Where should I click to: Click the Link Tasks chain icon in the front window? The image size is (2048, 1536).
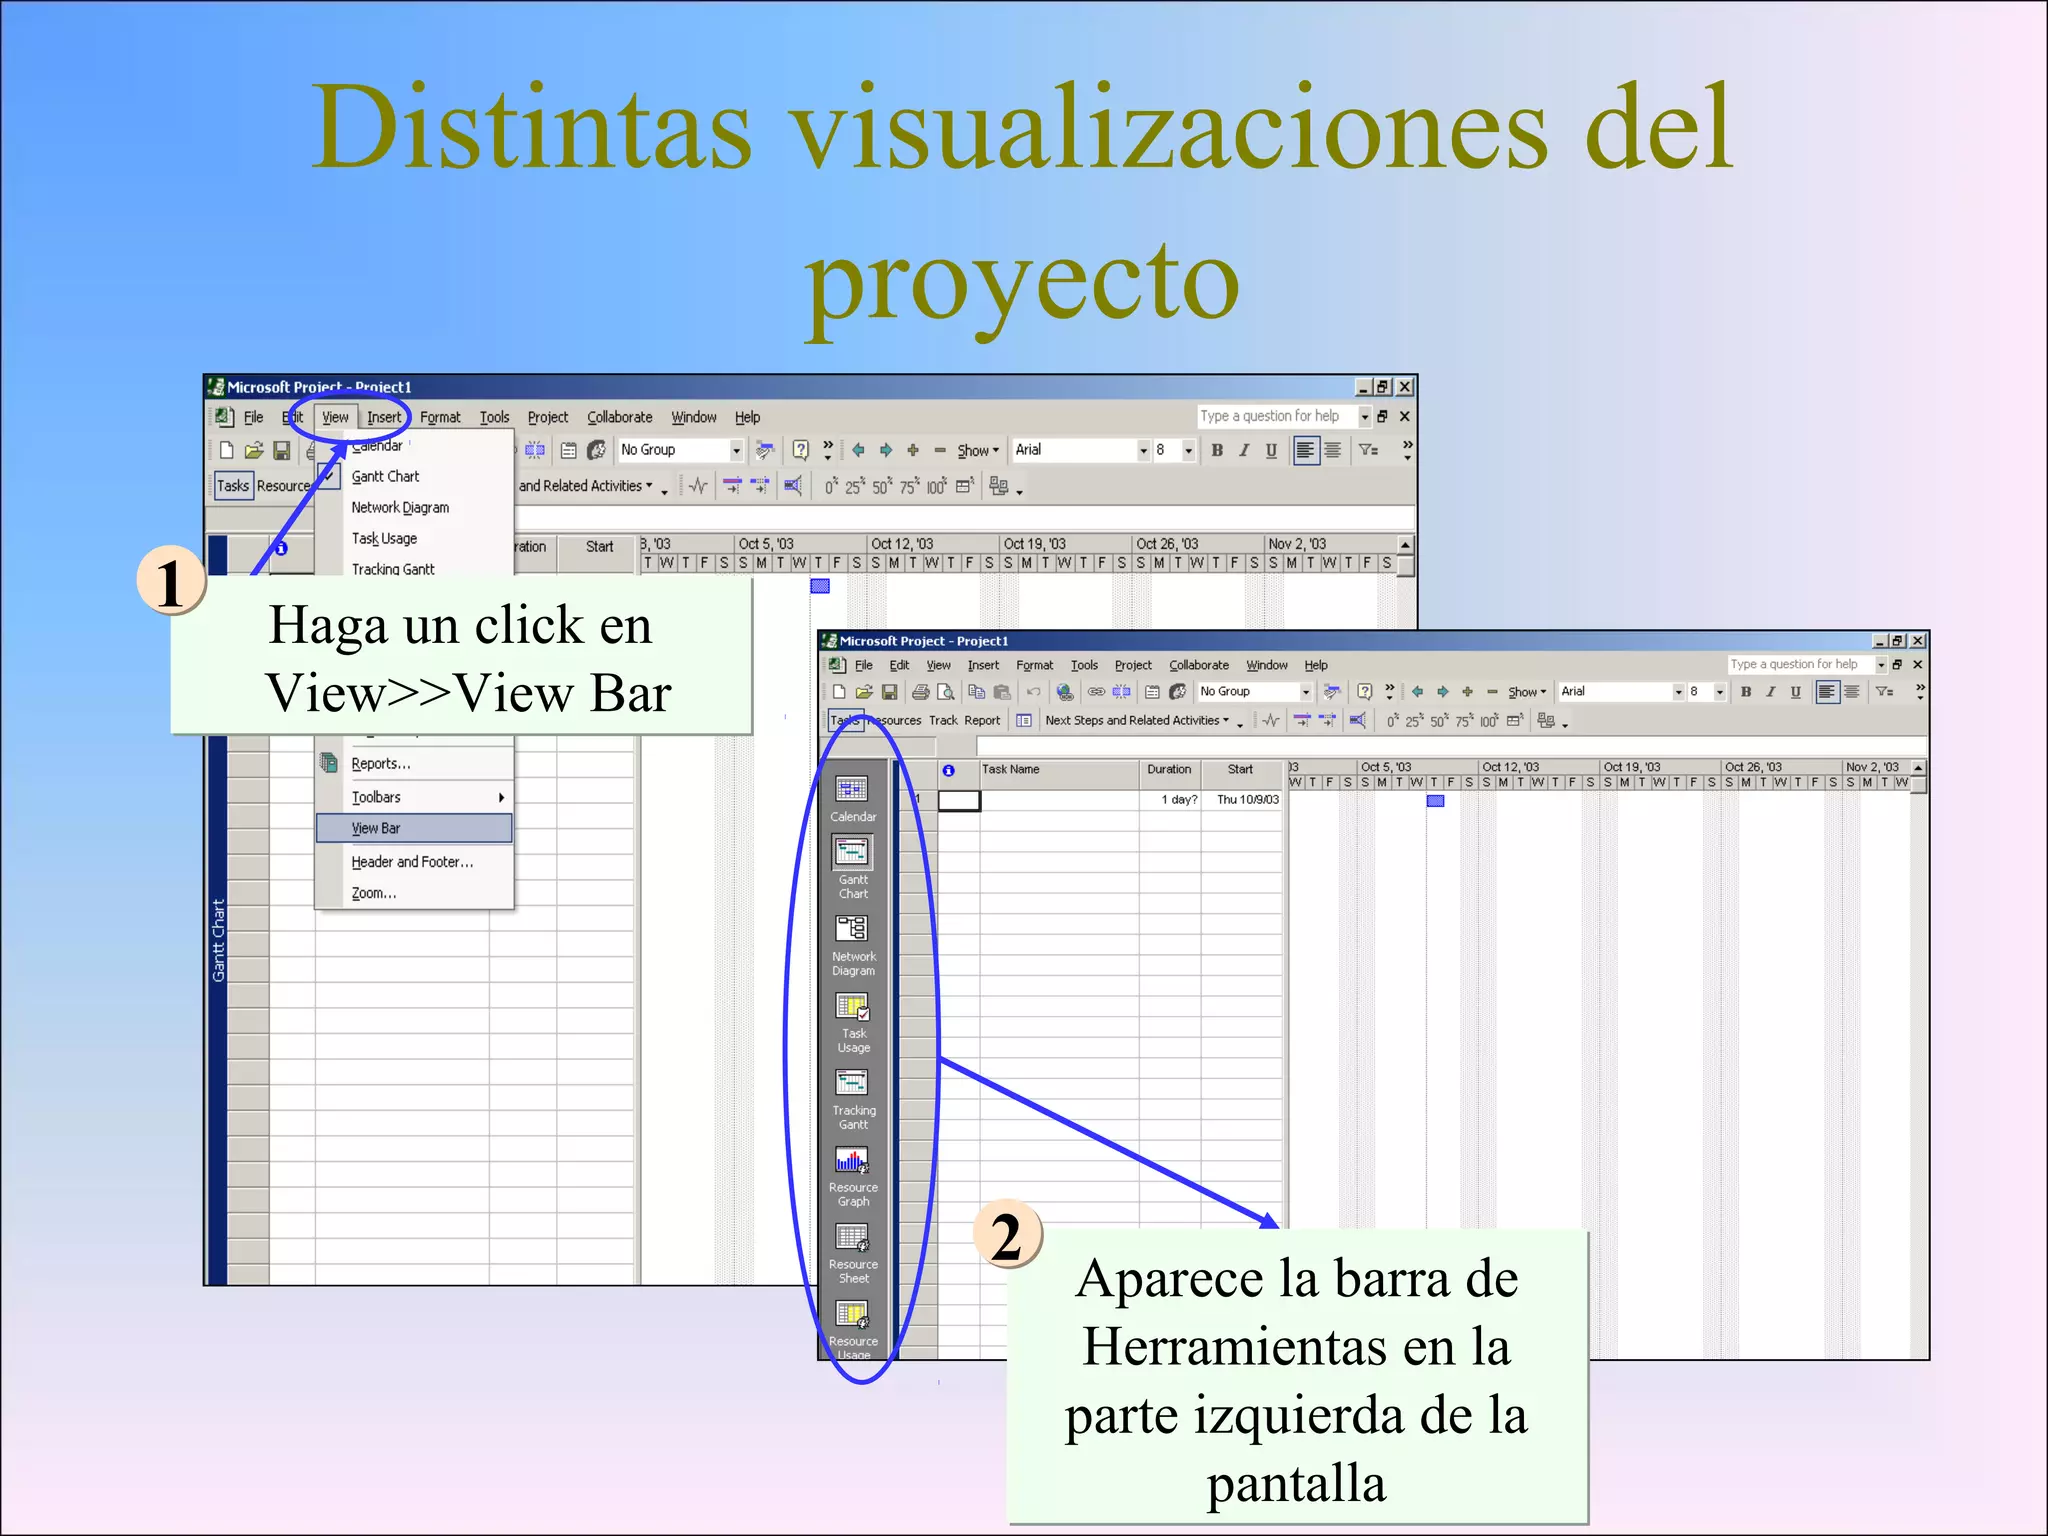coord(1096,691)
